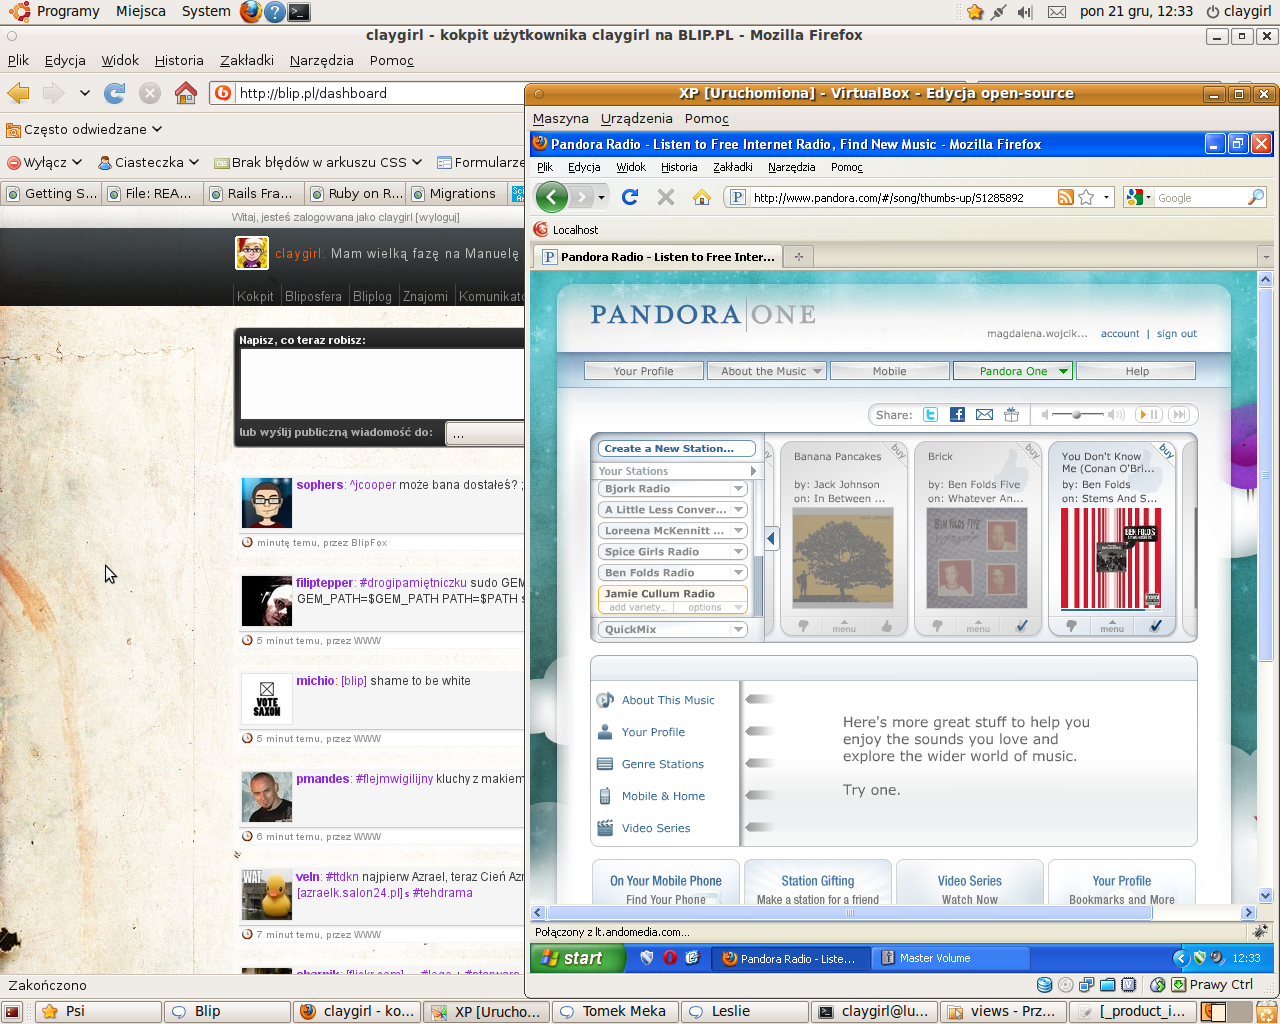Show earlier songs with the left arrow

[x=771, y=538]
